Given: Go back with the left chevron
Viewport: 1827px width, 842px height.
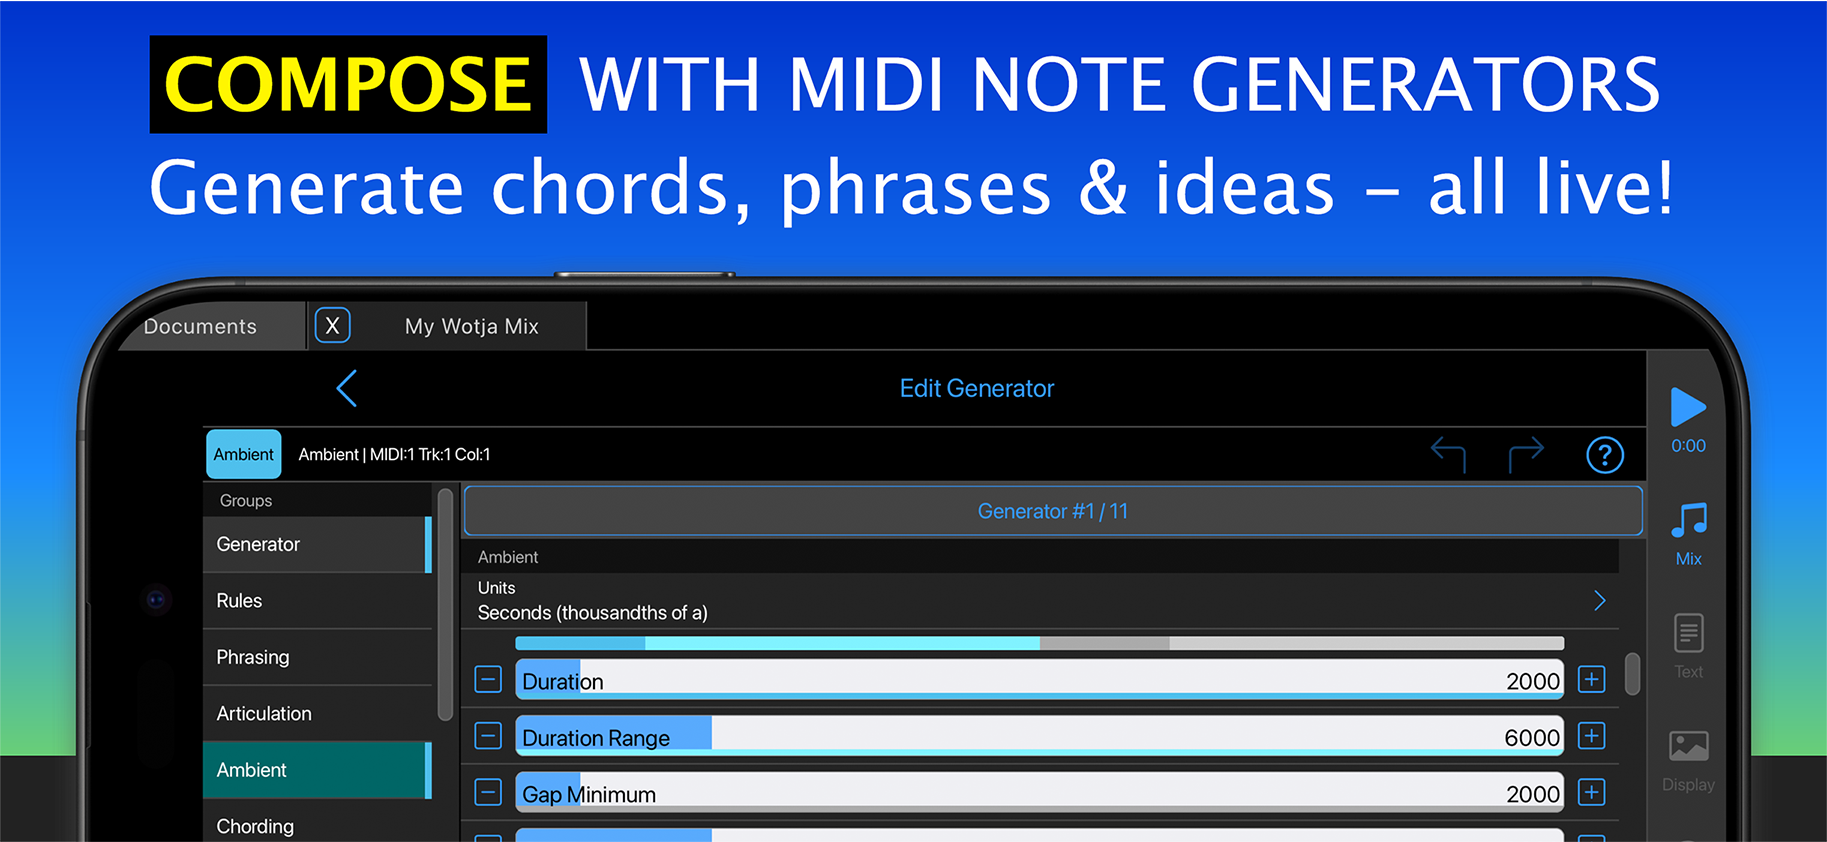Looking at the screenshot, I should (x=347, y=389).
